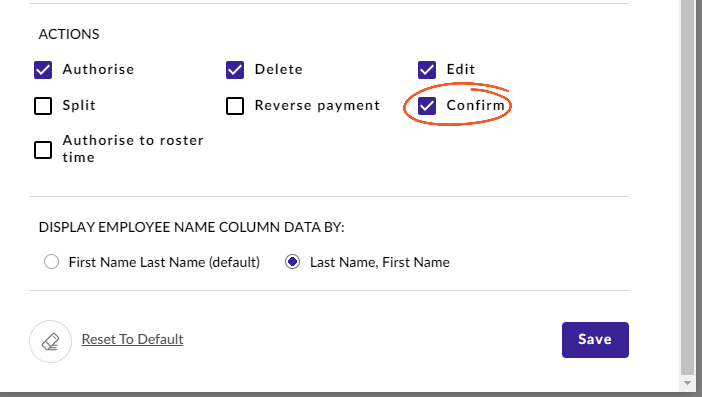Click the Reverse payment label
The width and height of the screenshot is (702, 397).
317,106
